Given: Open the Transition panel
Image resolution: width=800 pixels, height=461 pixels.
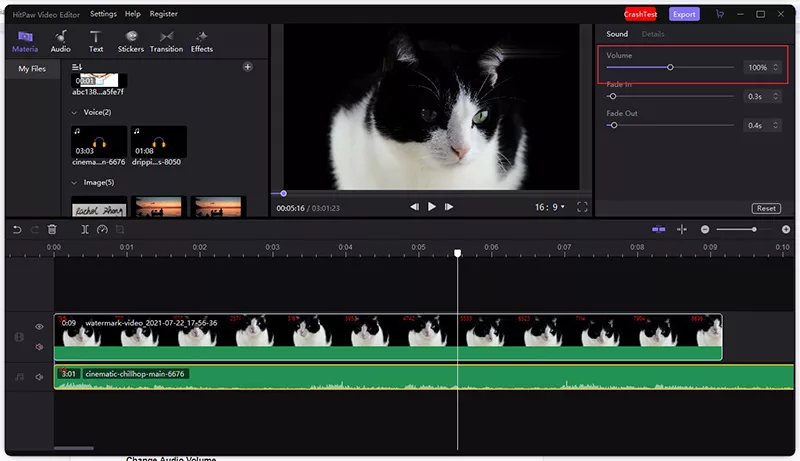Looking at the screenshot, I should tap(166, 41).
